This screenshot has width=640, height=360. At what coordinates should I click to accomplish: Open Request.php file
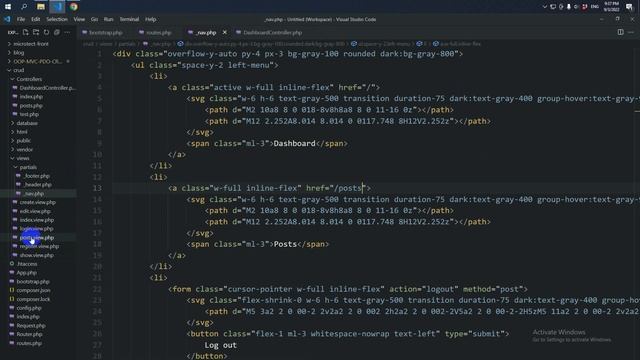point(31,326)
